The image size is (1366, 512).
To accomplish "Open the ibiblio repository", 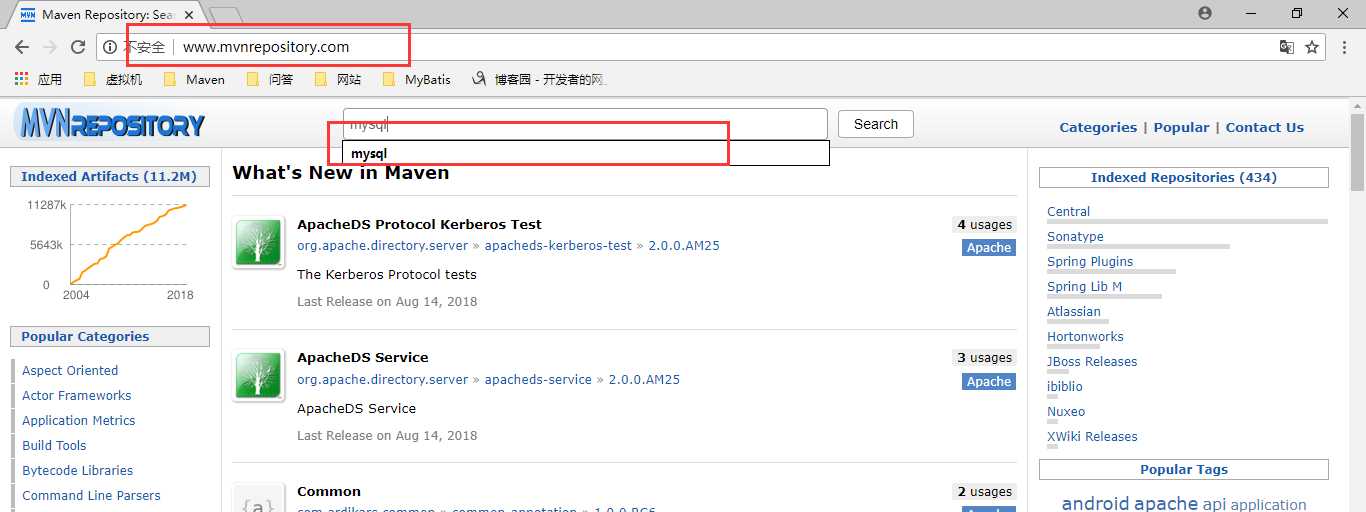I will point(1065,386).
